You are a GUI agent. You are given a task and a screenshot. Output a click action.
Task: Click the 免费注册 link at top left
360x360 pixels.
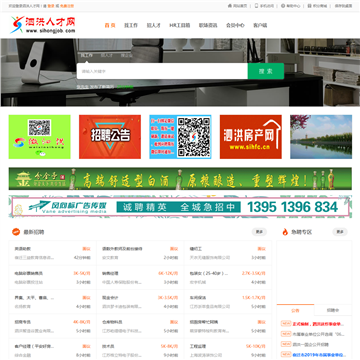67,6
